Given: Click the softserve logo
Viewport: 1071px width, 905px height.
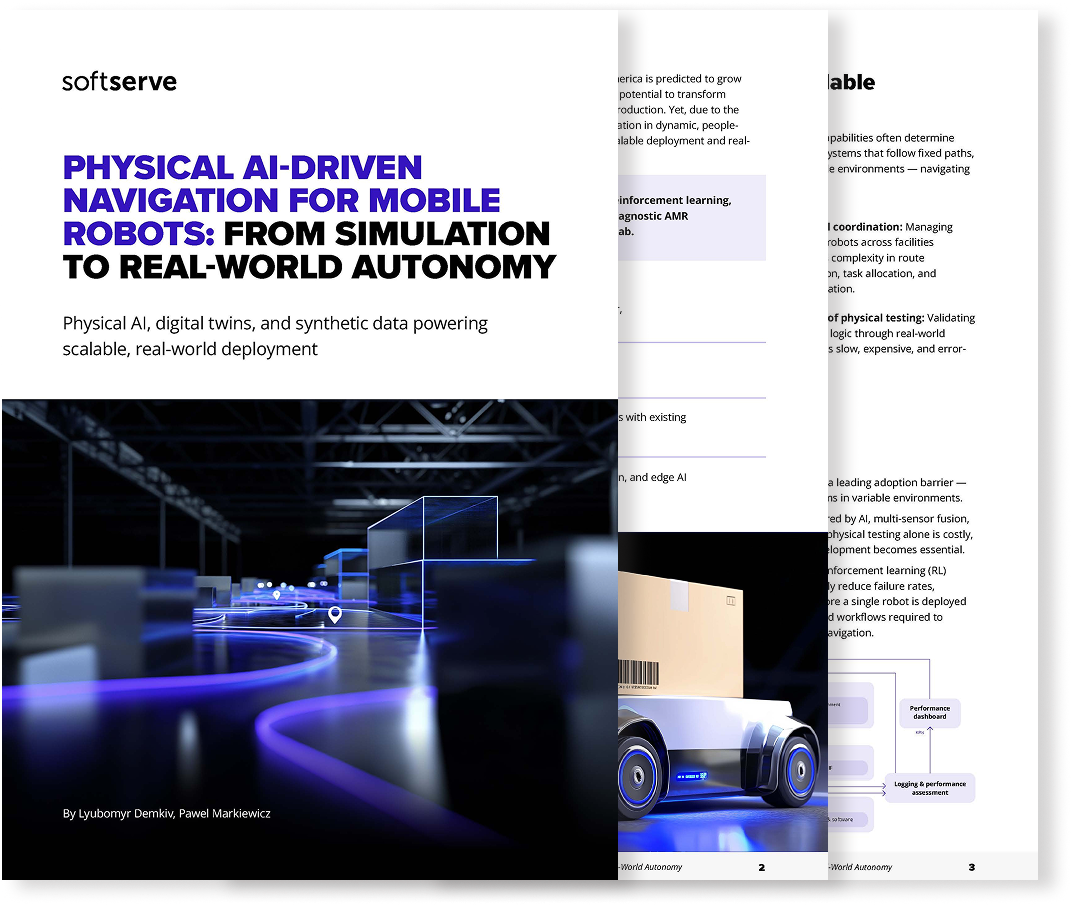Looking at the screenshot, I should coord(119,82).
